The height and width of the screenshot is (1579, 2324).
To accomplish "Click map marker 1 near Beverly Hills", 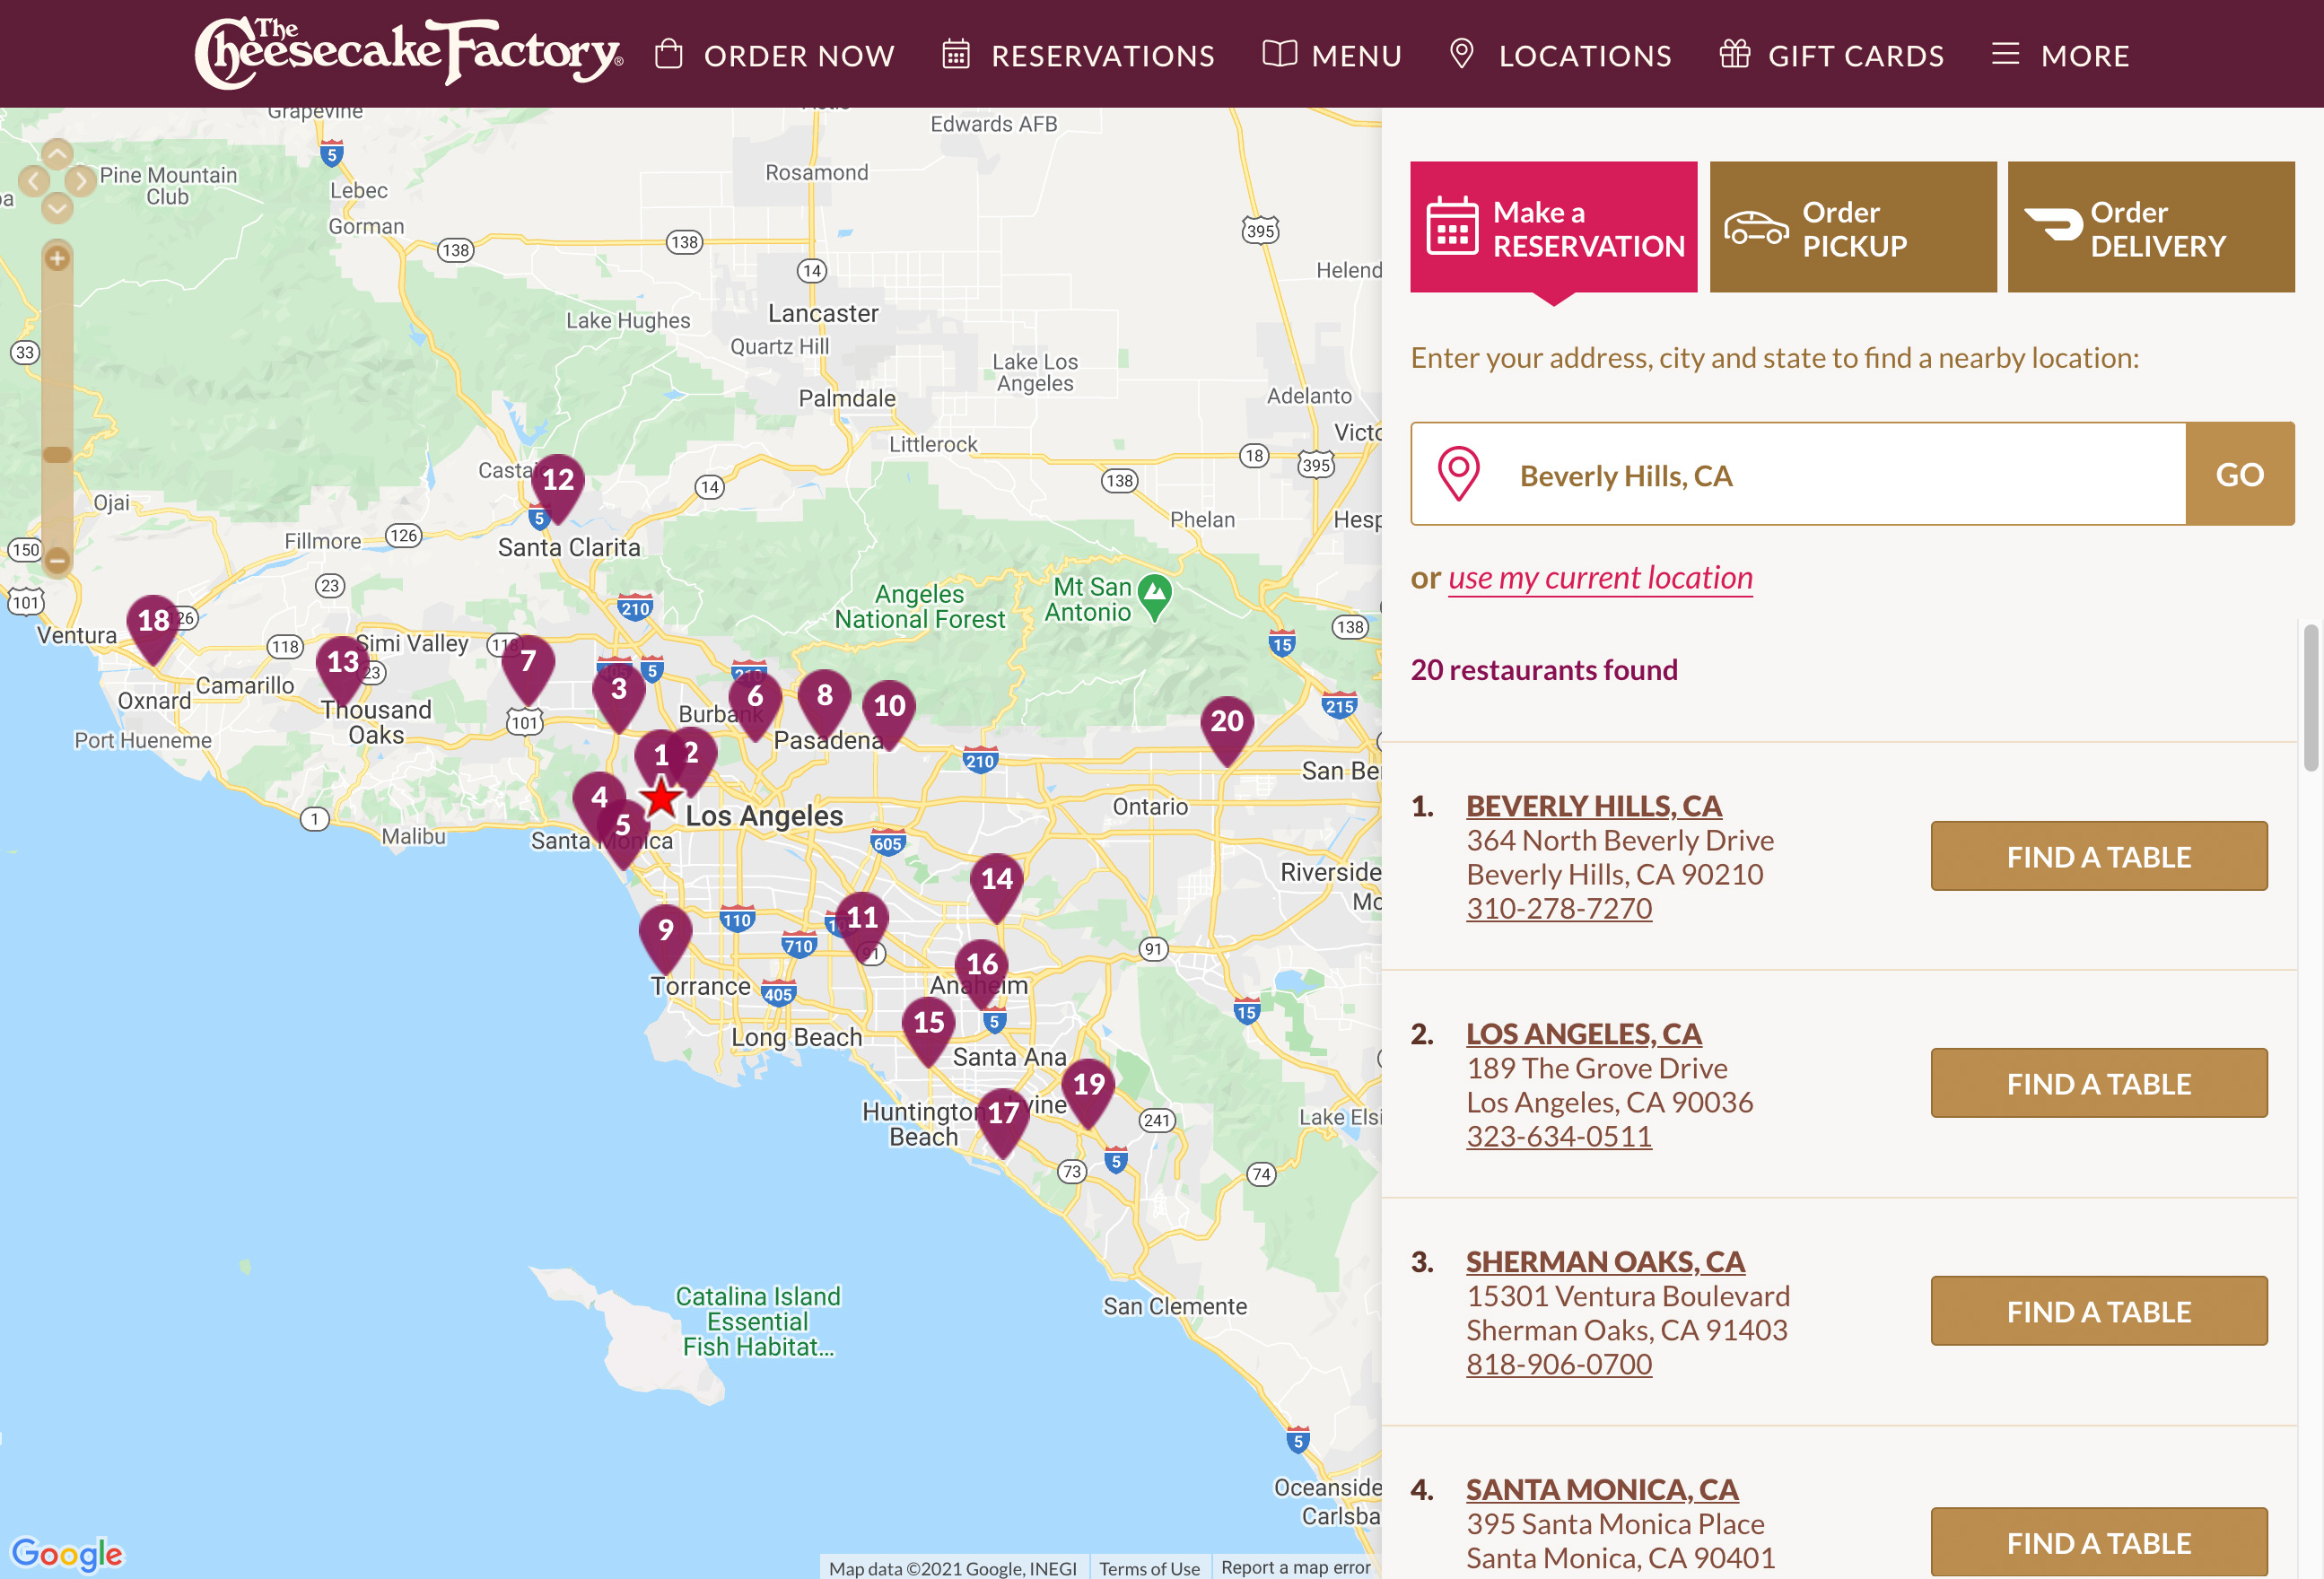I will click(660, 757).
